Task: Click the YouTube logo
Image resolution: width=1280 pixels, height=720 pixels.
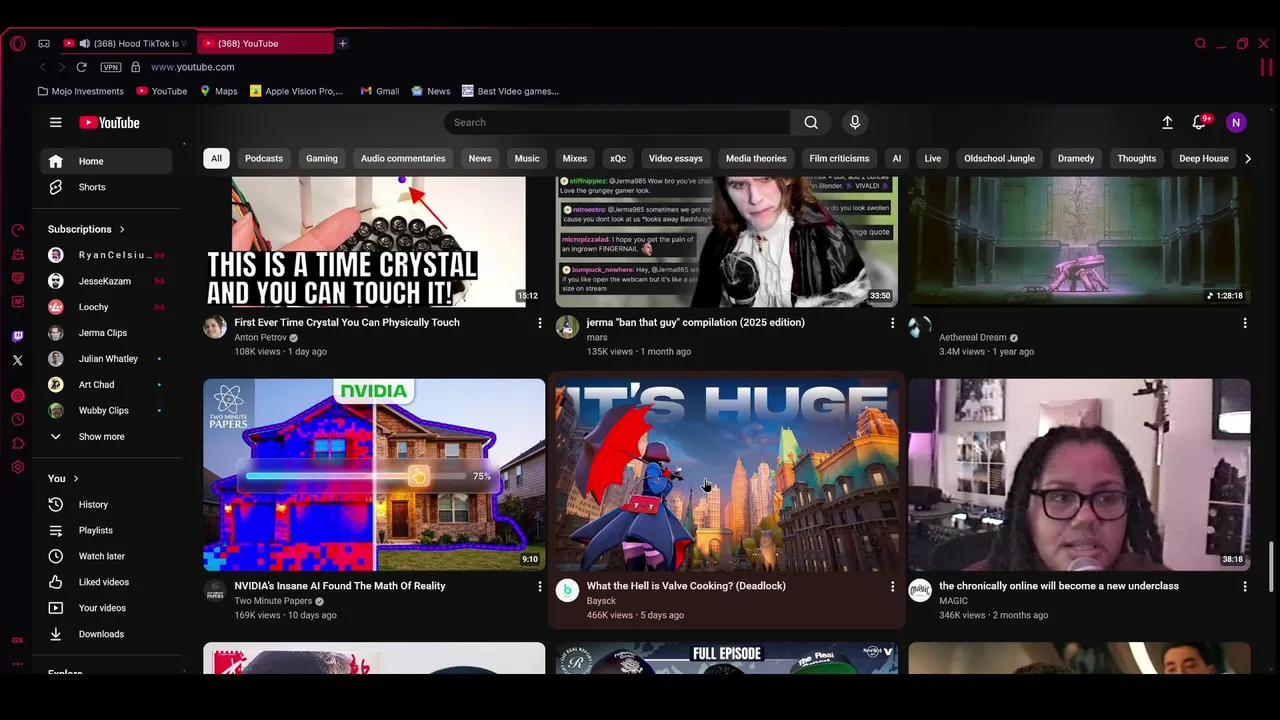Action: 109,122
